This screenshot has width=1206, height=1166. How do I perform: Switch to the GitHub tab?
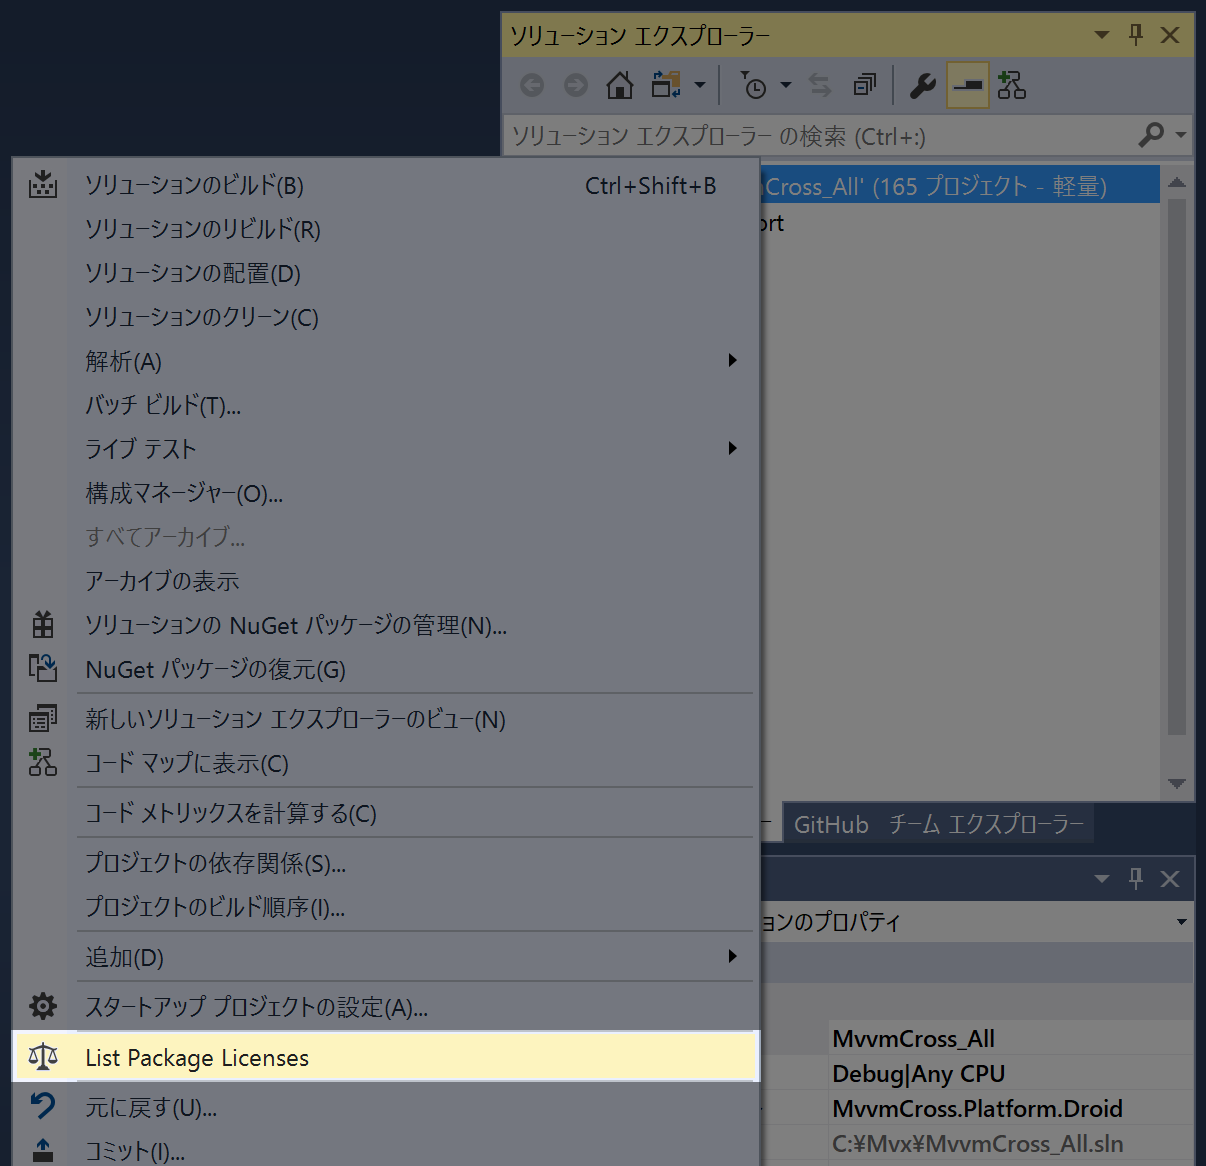(x=830, y=823)
